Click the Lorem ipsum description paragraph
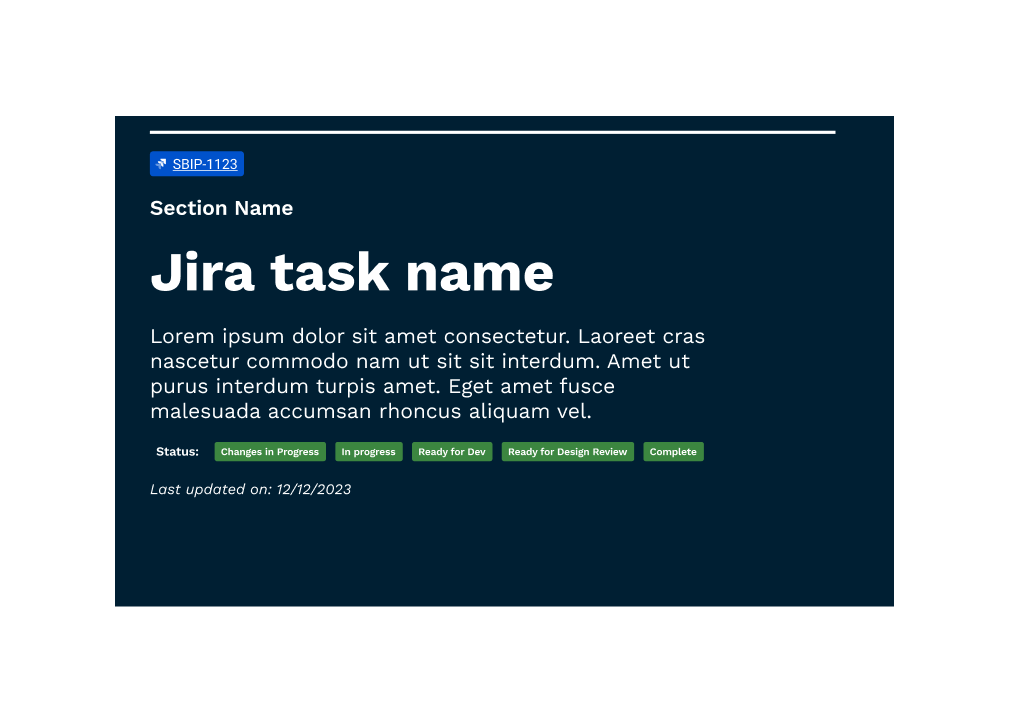 427,373
